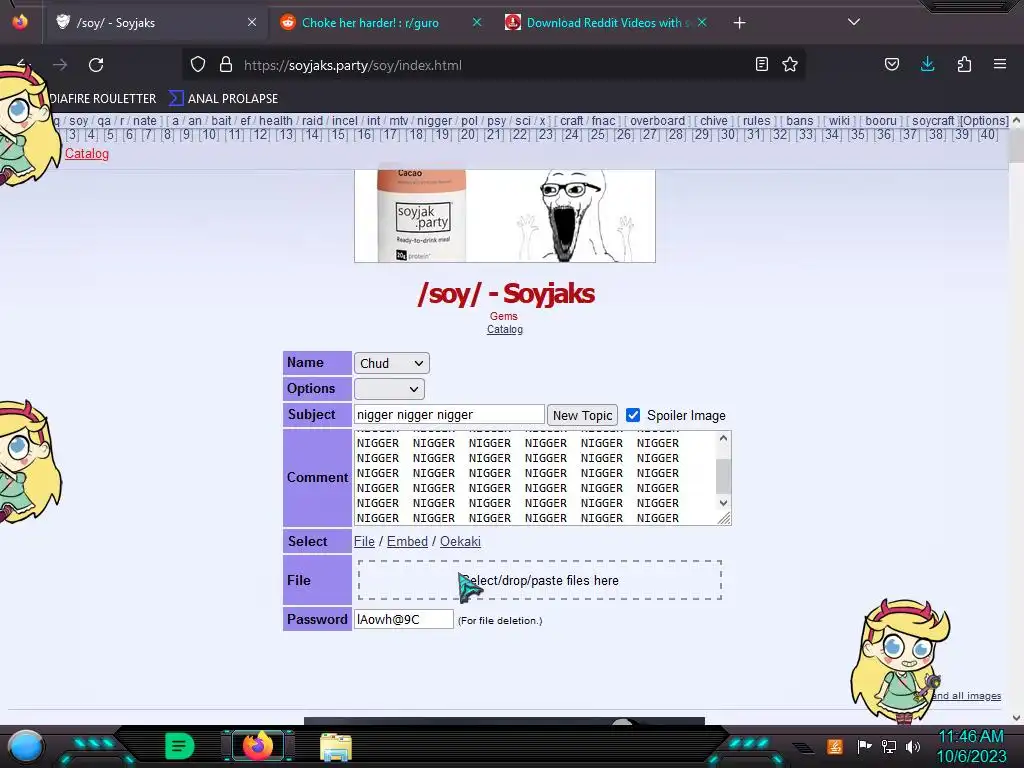Select the File upload option link
The width and height of the screenshot is (1024, 768).
point(364,541)
